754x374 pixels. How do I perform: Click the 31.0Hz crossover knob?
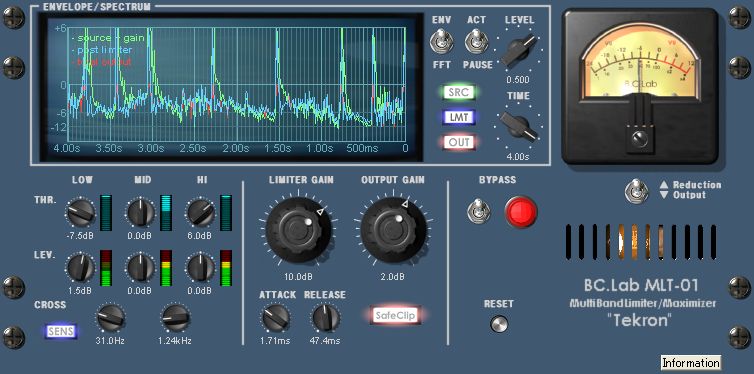(x=111, y=318)
